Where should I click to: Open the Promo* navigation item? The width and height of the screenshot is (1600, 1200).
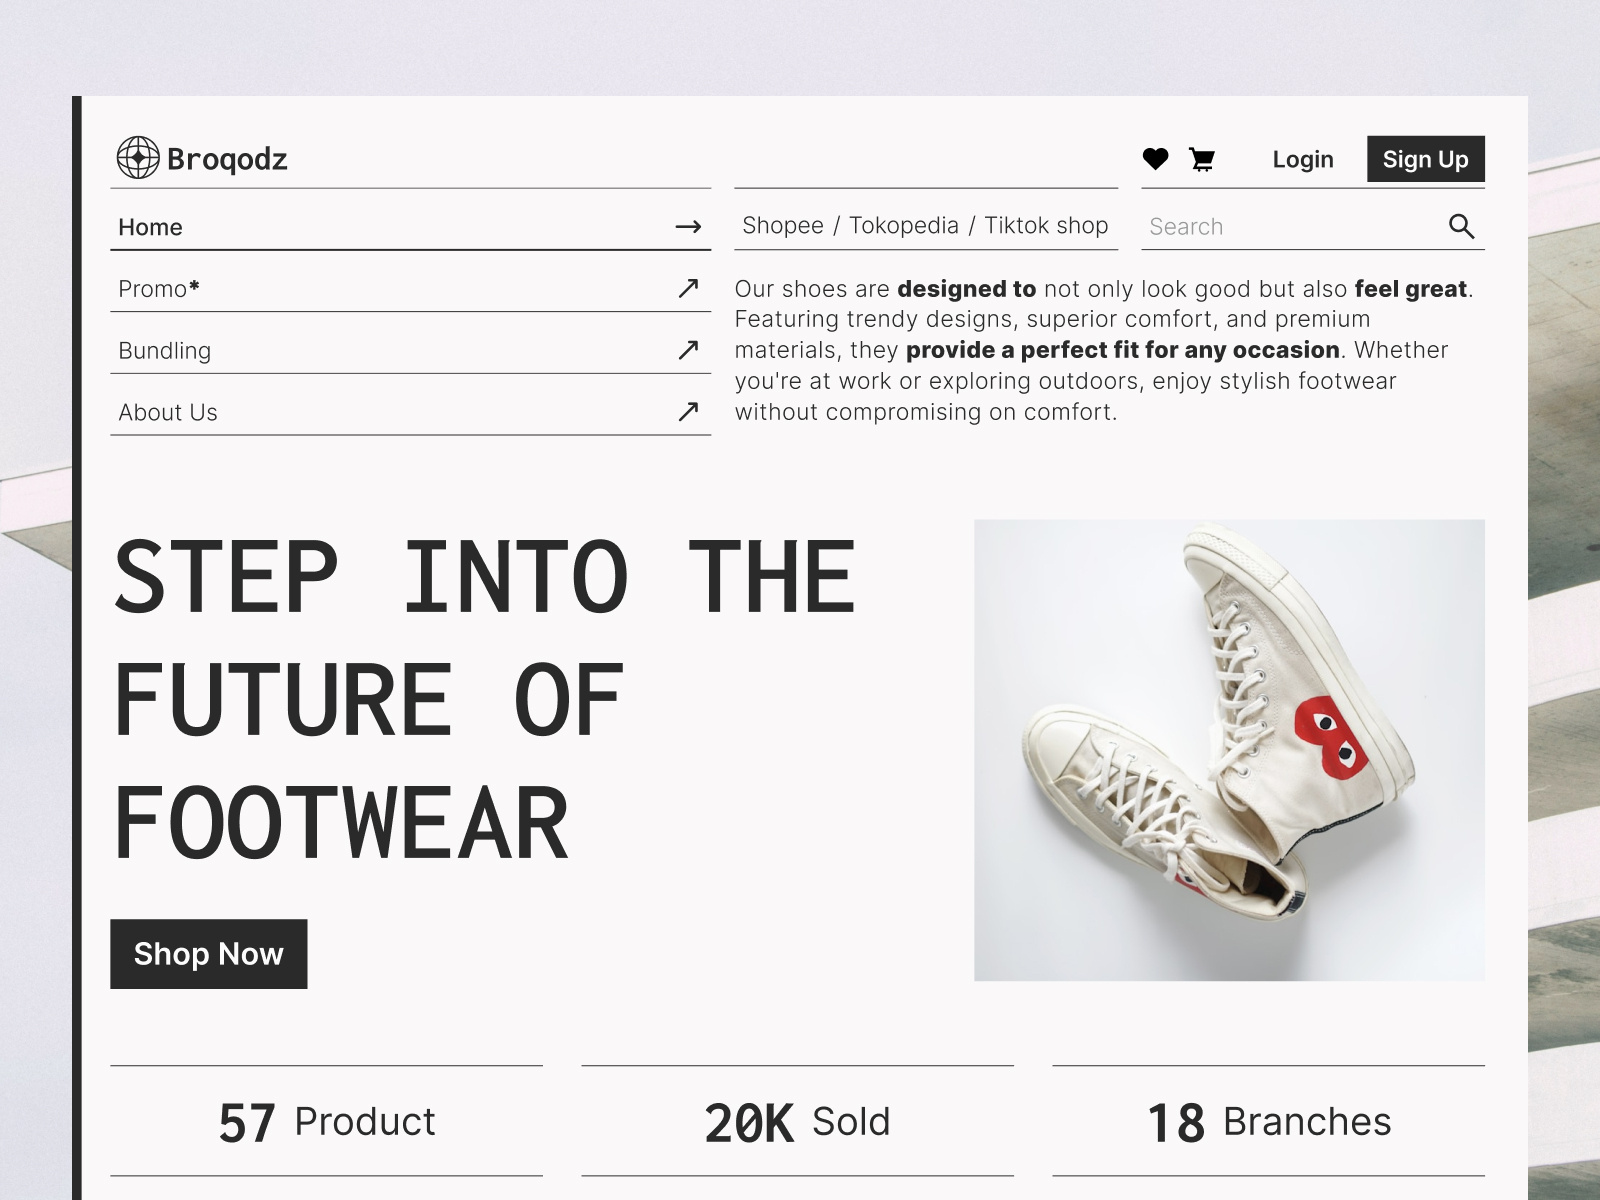point(157,289)
